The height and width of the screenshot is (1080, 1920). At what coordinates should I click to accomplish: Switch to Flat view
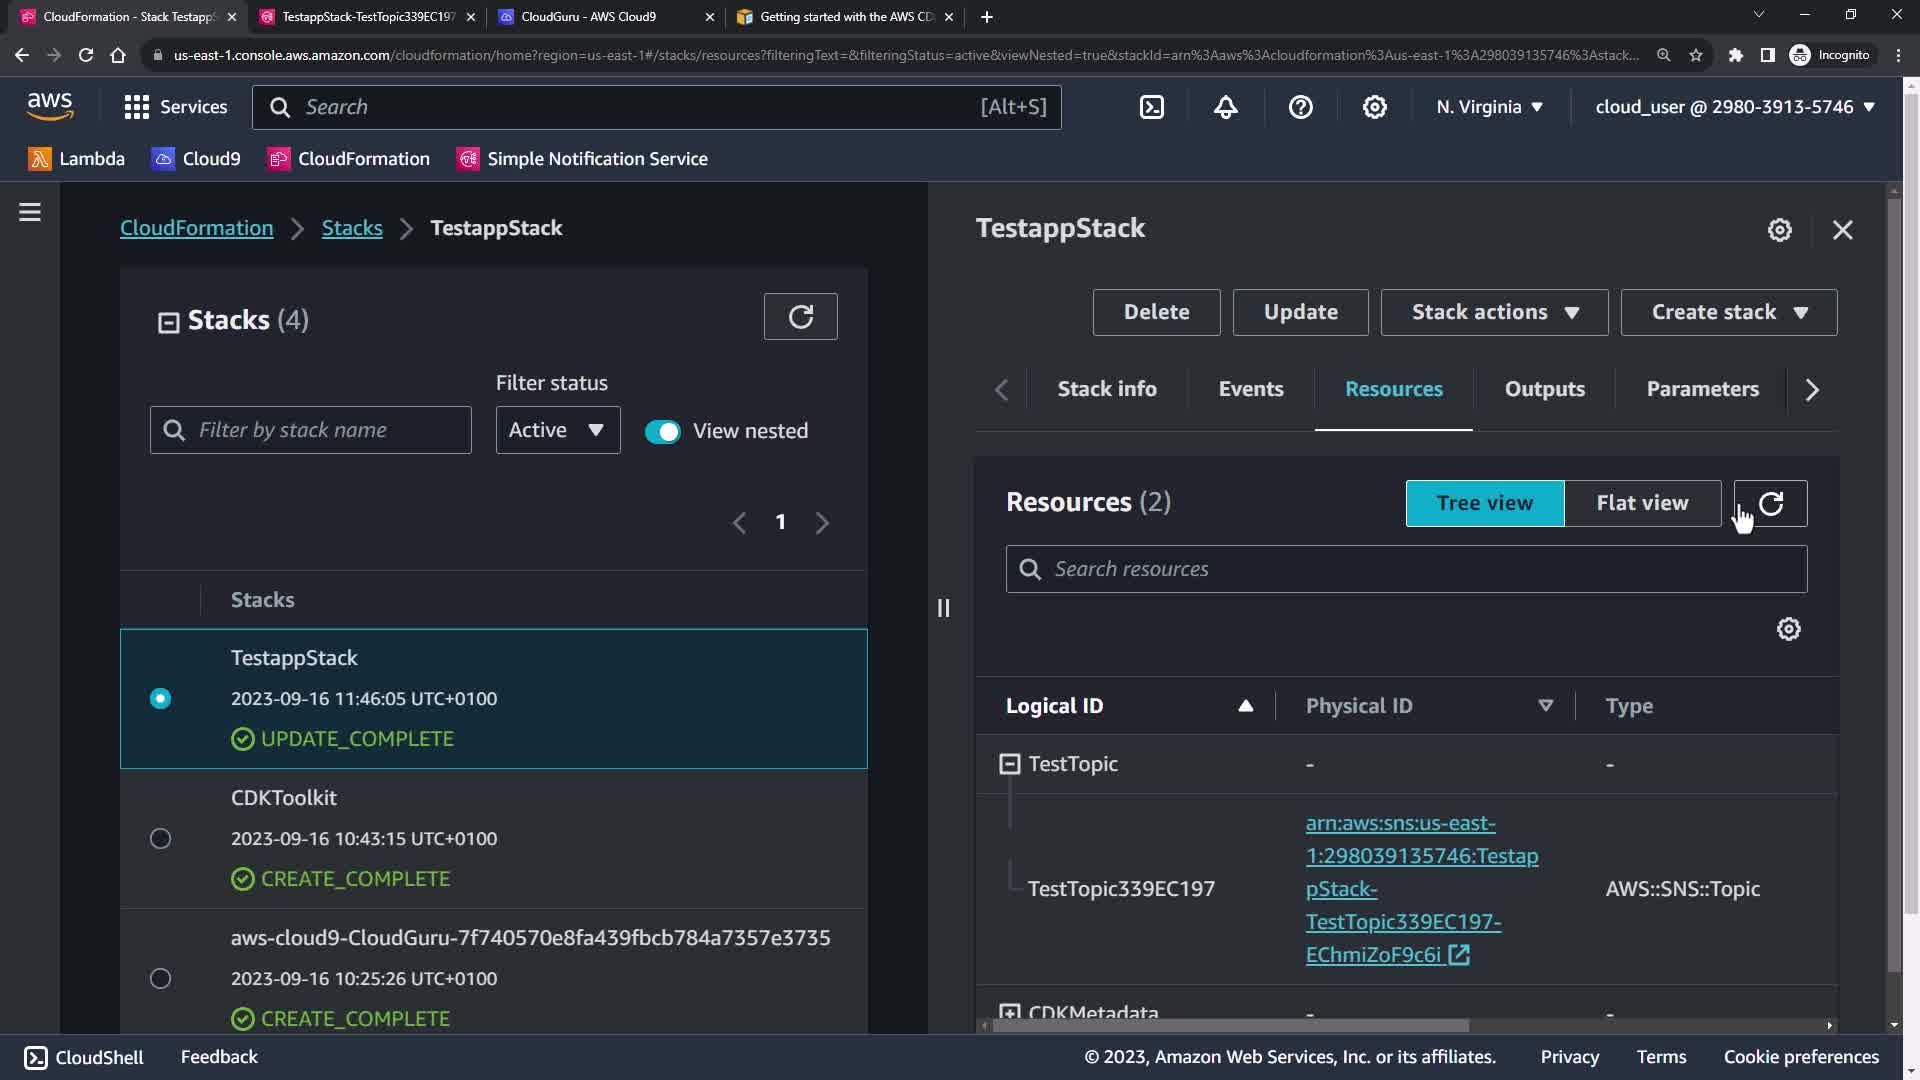1642,503
